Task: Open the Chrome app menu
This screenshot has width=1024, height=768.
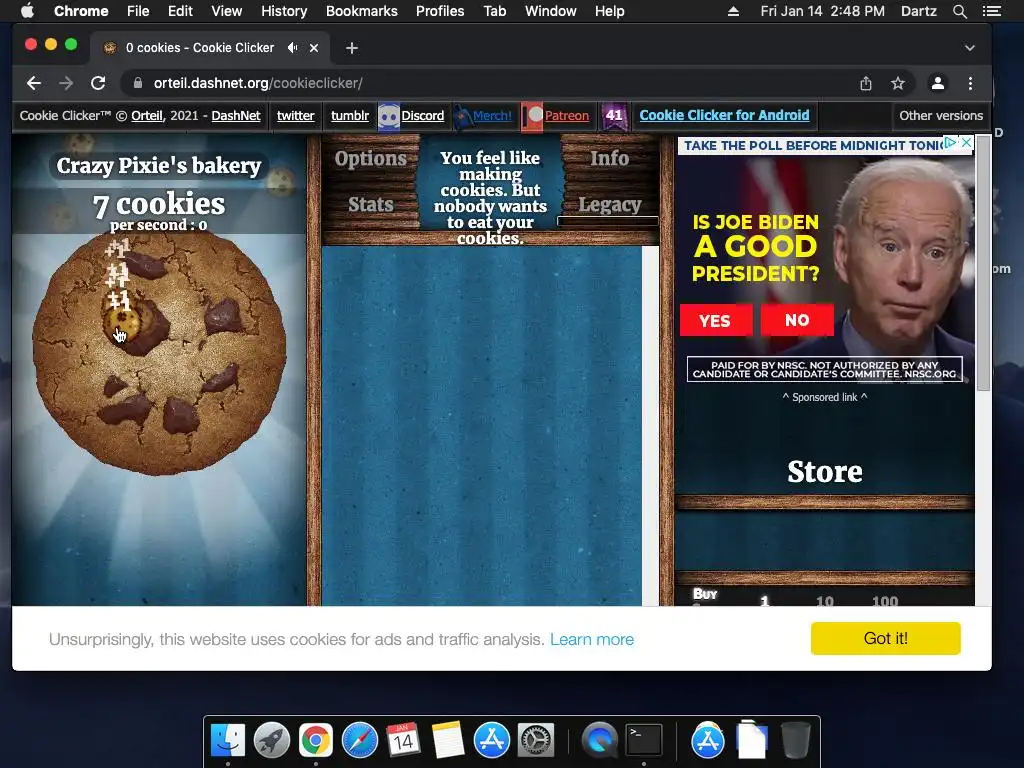Action: (81, 11)
